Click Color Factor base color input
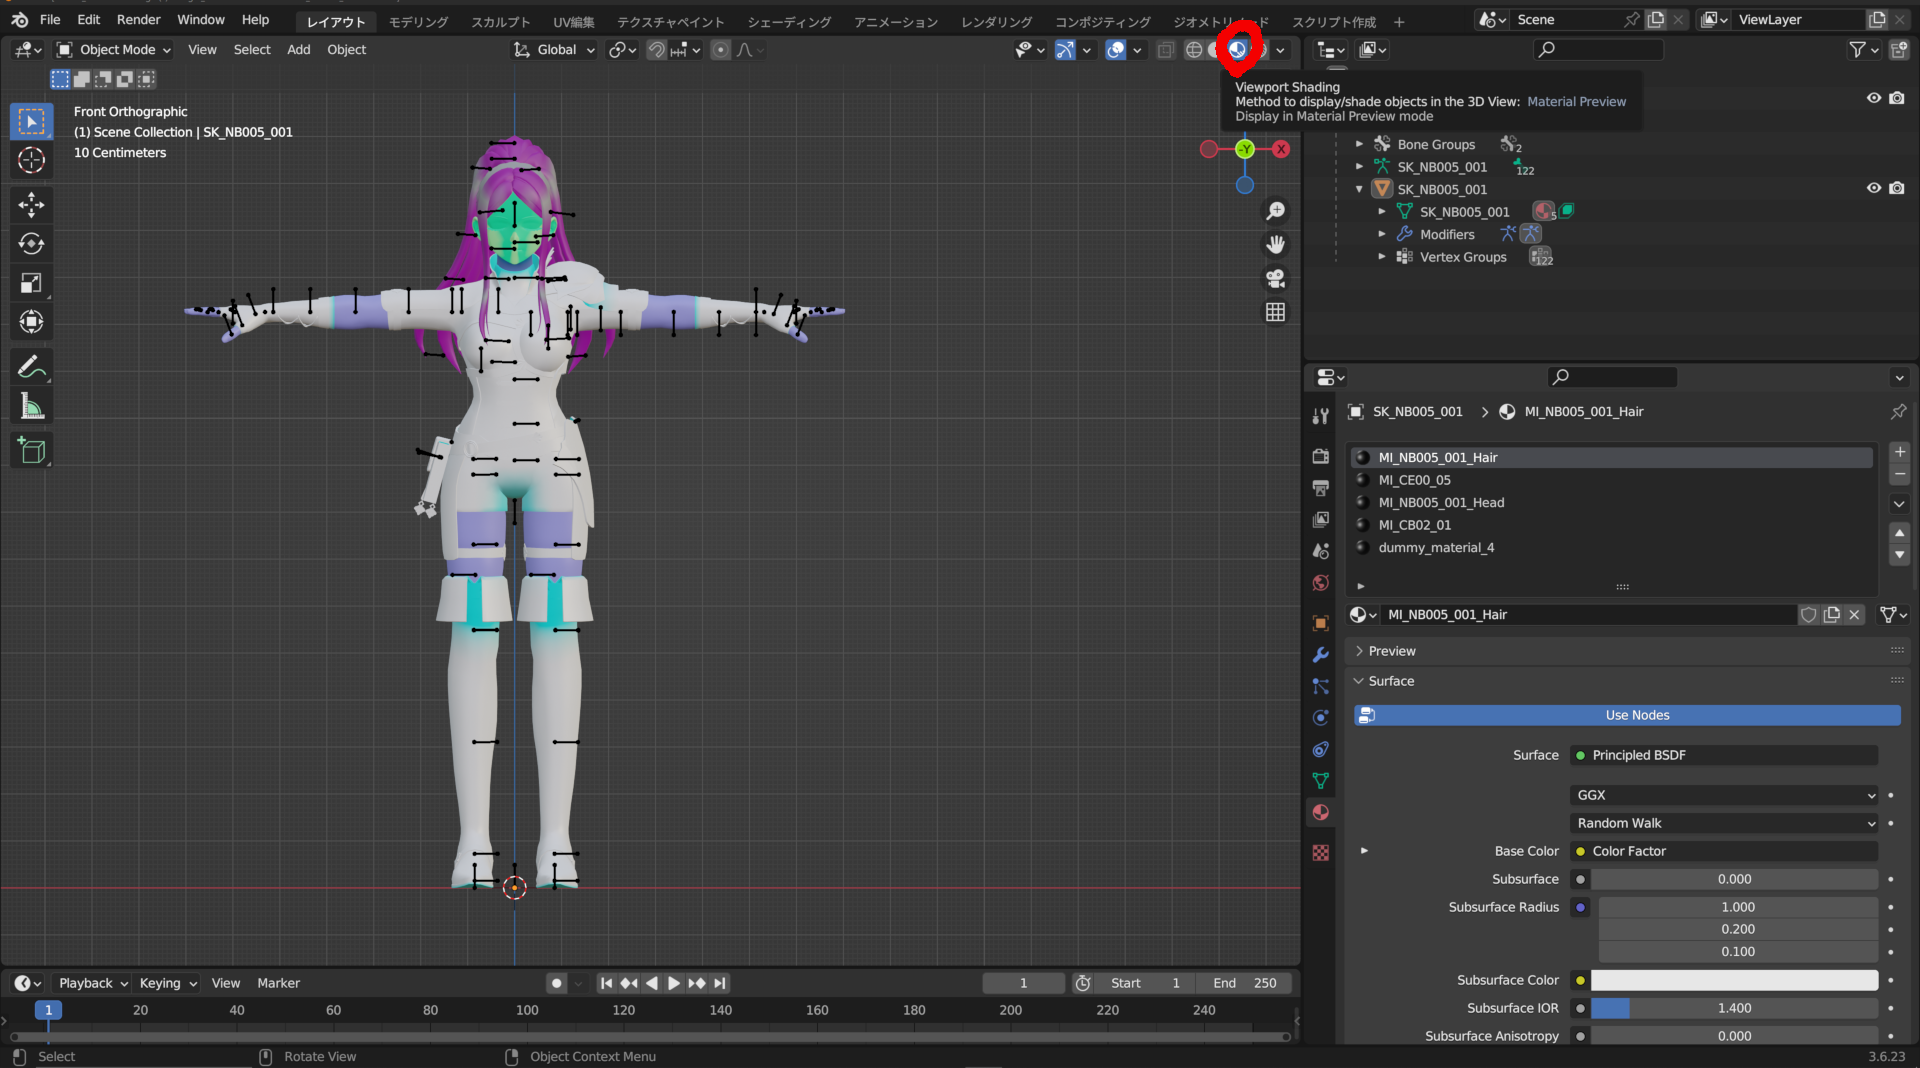The width and height of the screenshot is (1920, 1068). [x=1724, y=852]
